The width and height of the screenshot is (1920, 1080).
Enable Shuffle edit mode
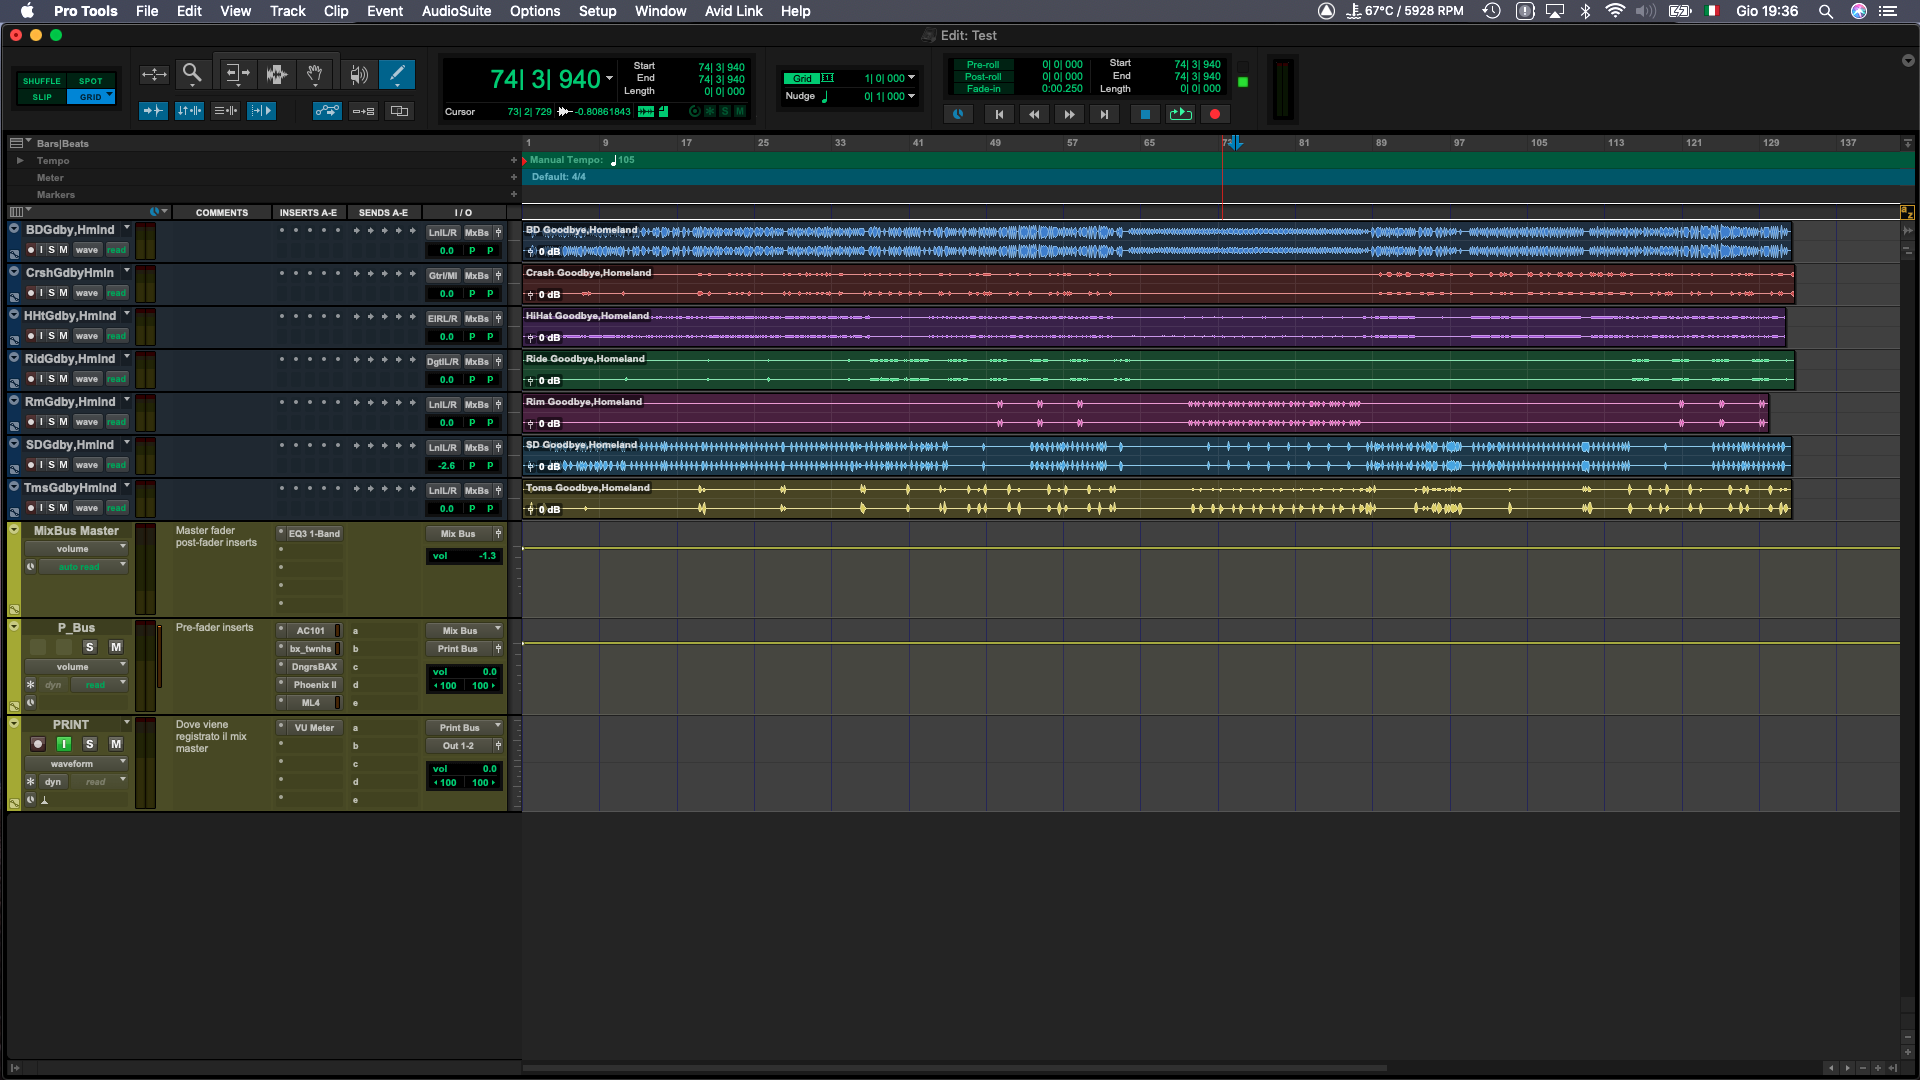coord(42,81)
